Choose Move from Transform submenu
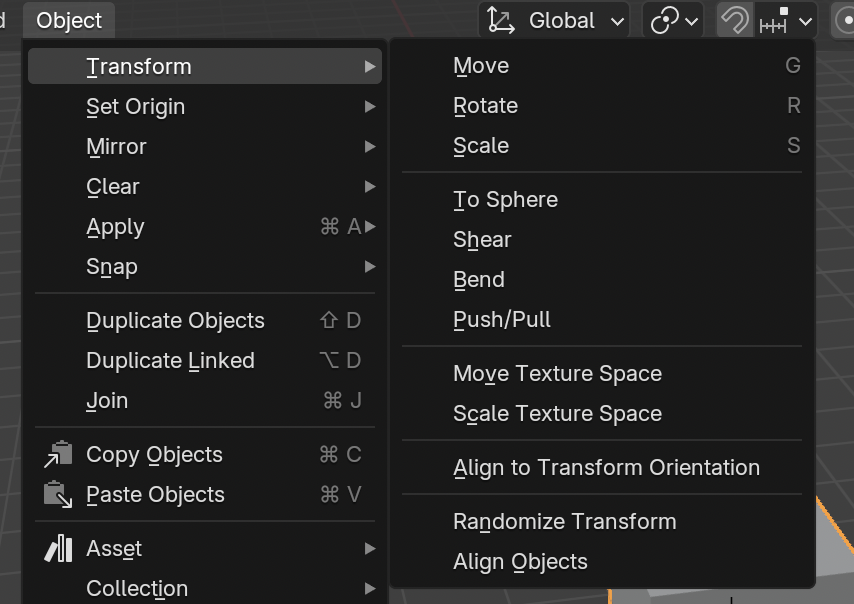The height and width of the screenshot is (604, 854). 481,66
